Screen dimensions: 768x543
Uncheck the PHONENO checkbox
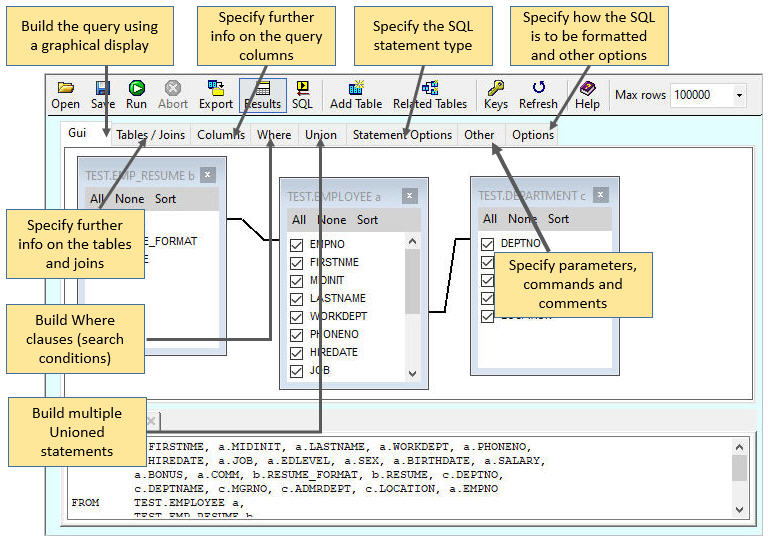(x=296, y=335)
